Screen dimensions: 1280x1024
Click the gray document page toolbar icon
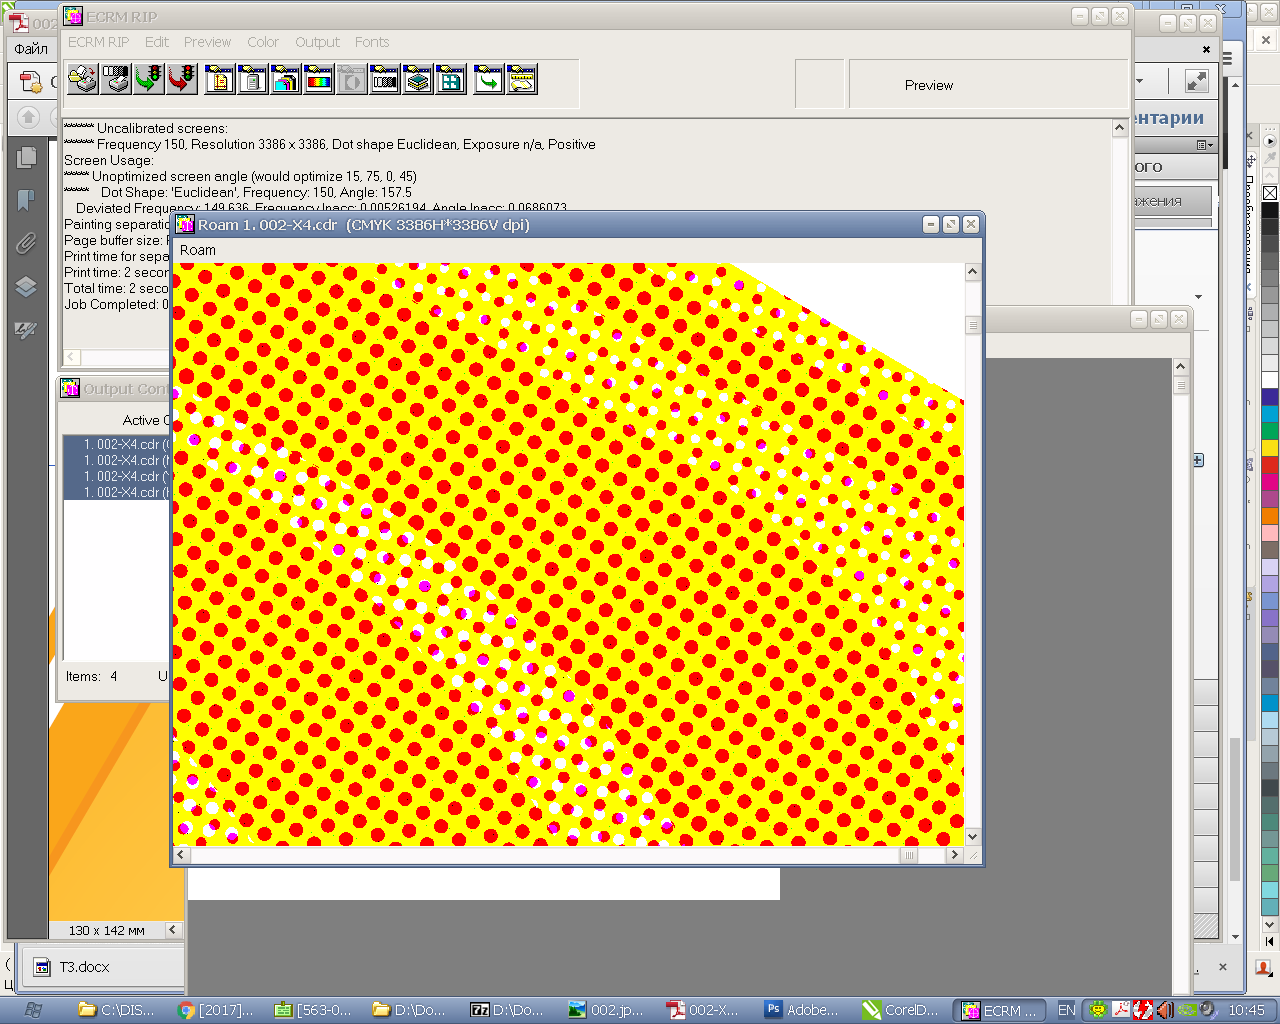(x=253, y=79)
